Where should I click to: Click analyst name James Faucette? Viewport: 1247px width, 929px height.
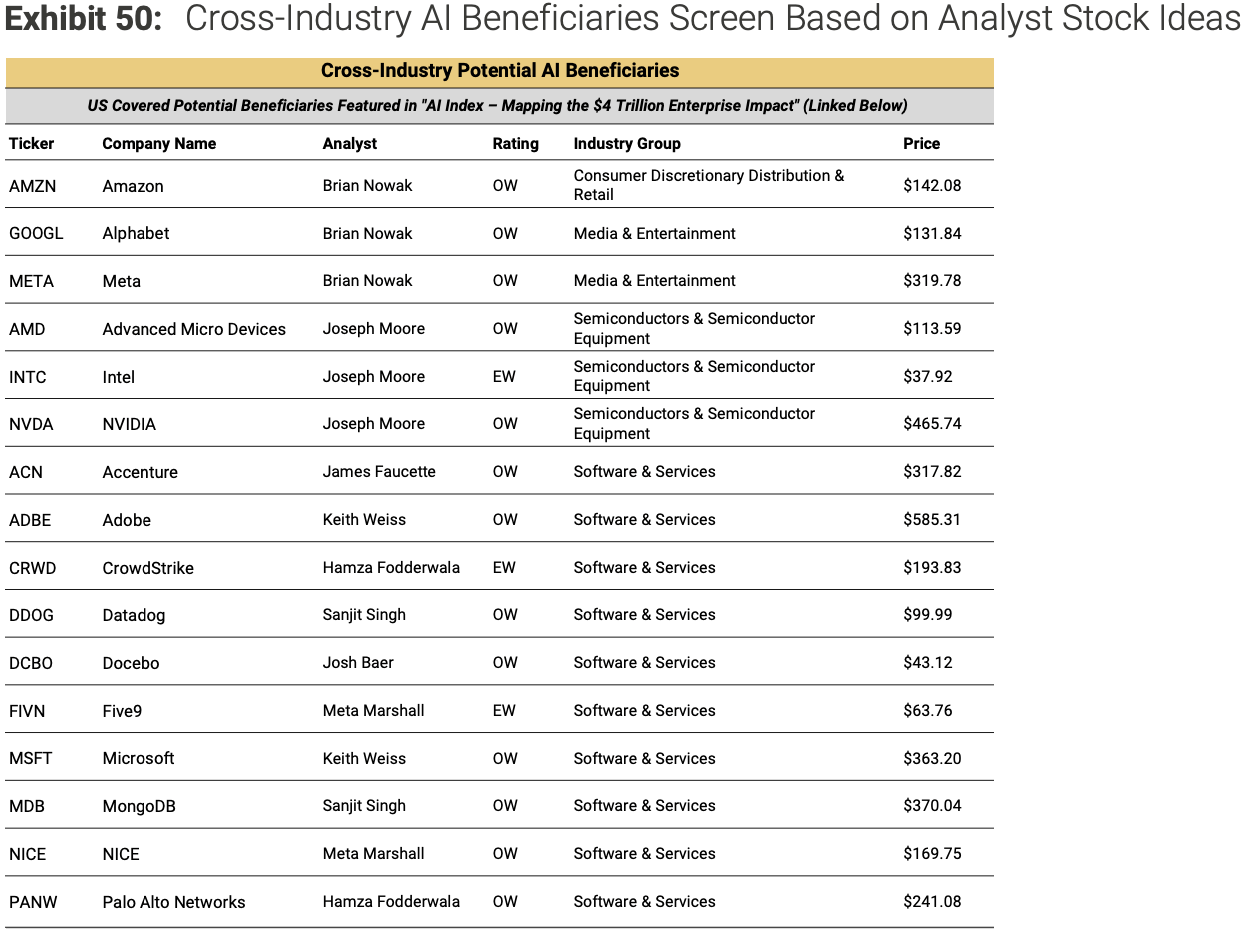point(379,472)
